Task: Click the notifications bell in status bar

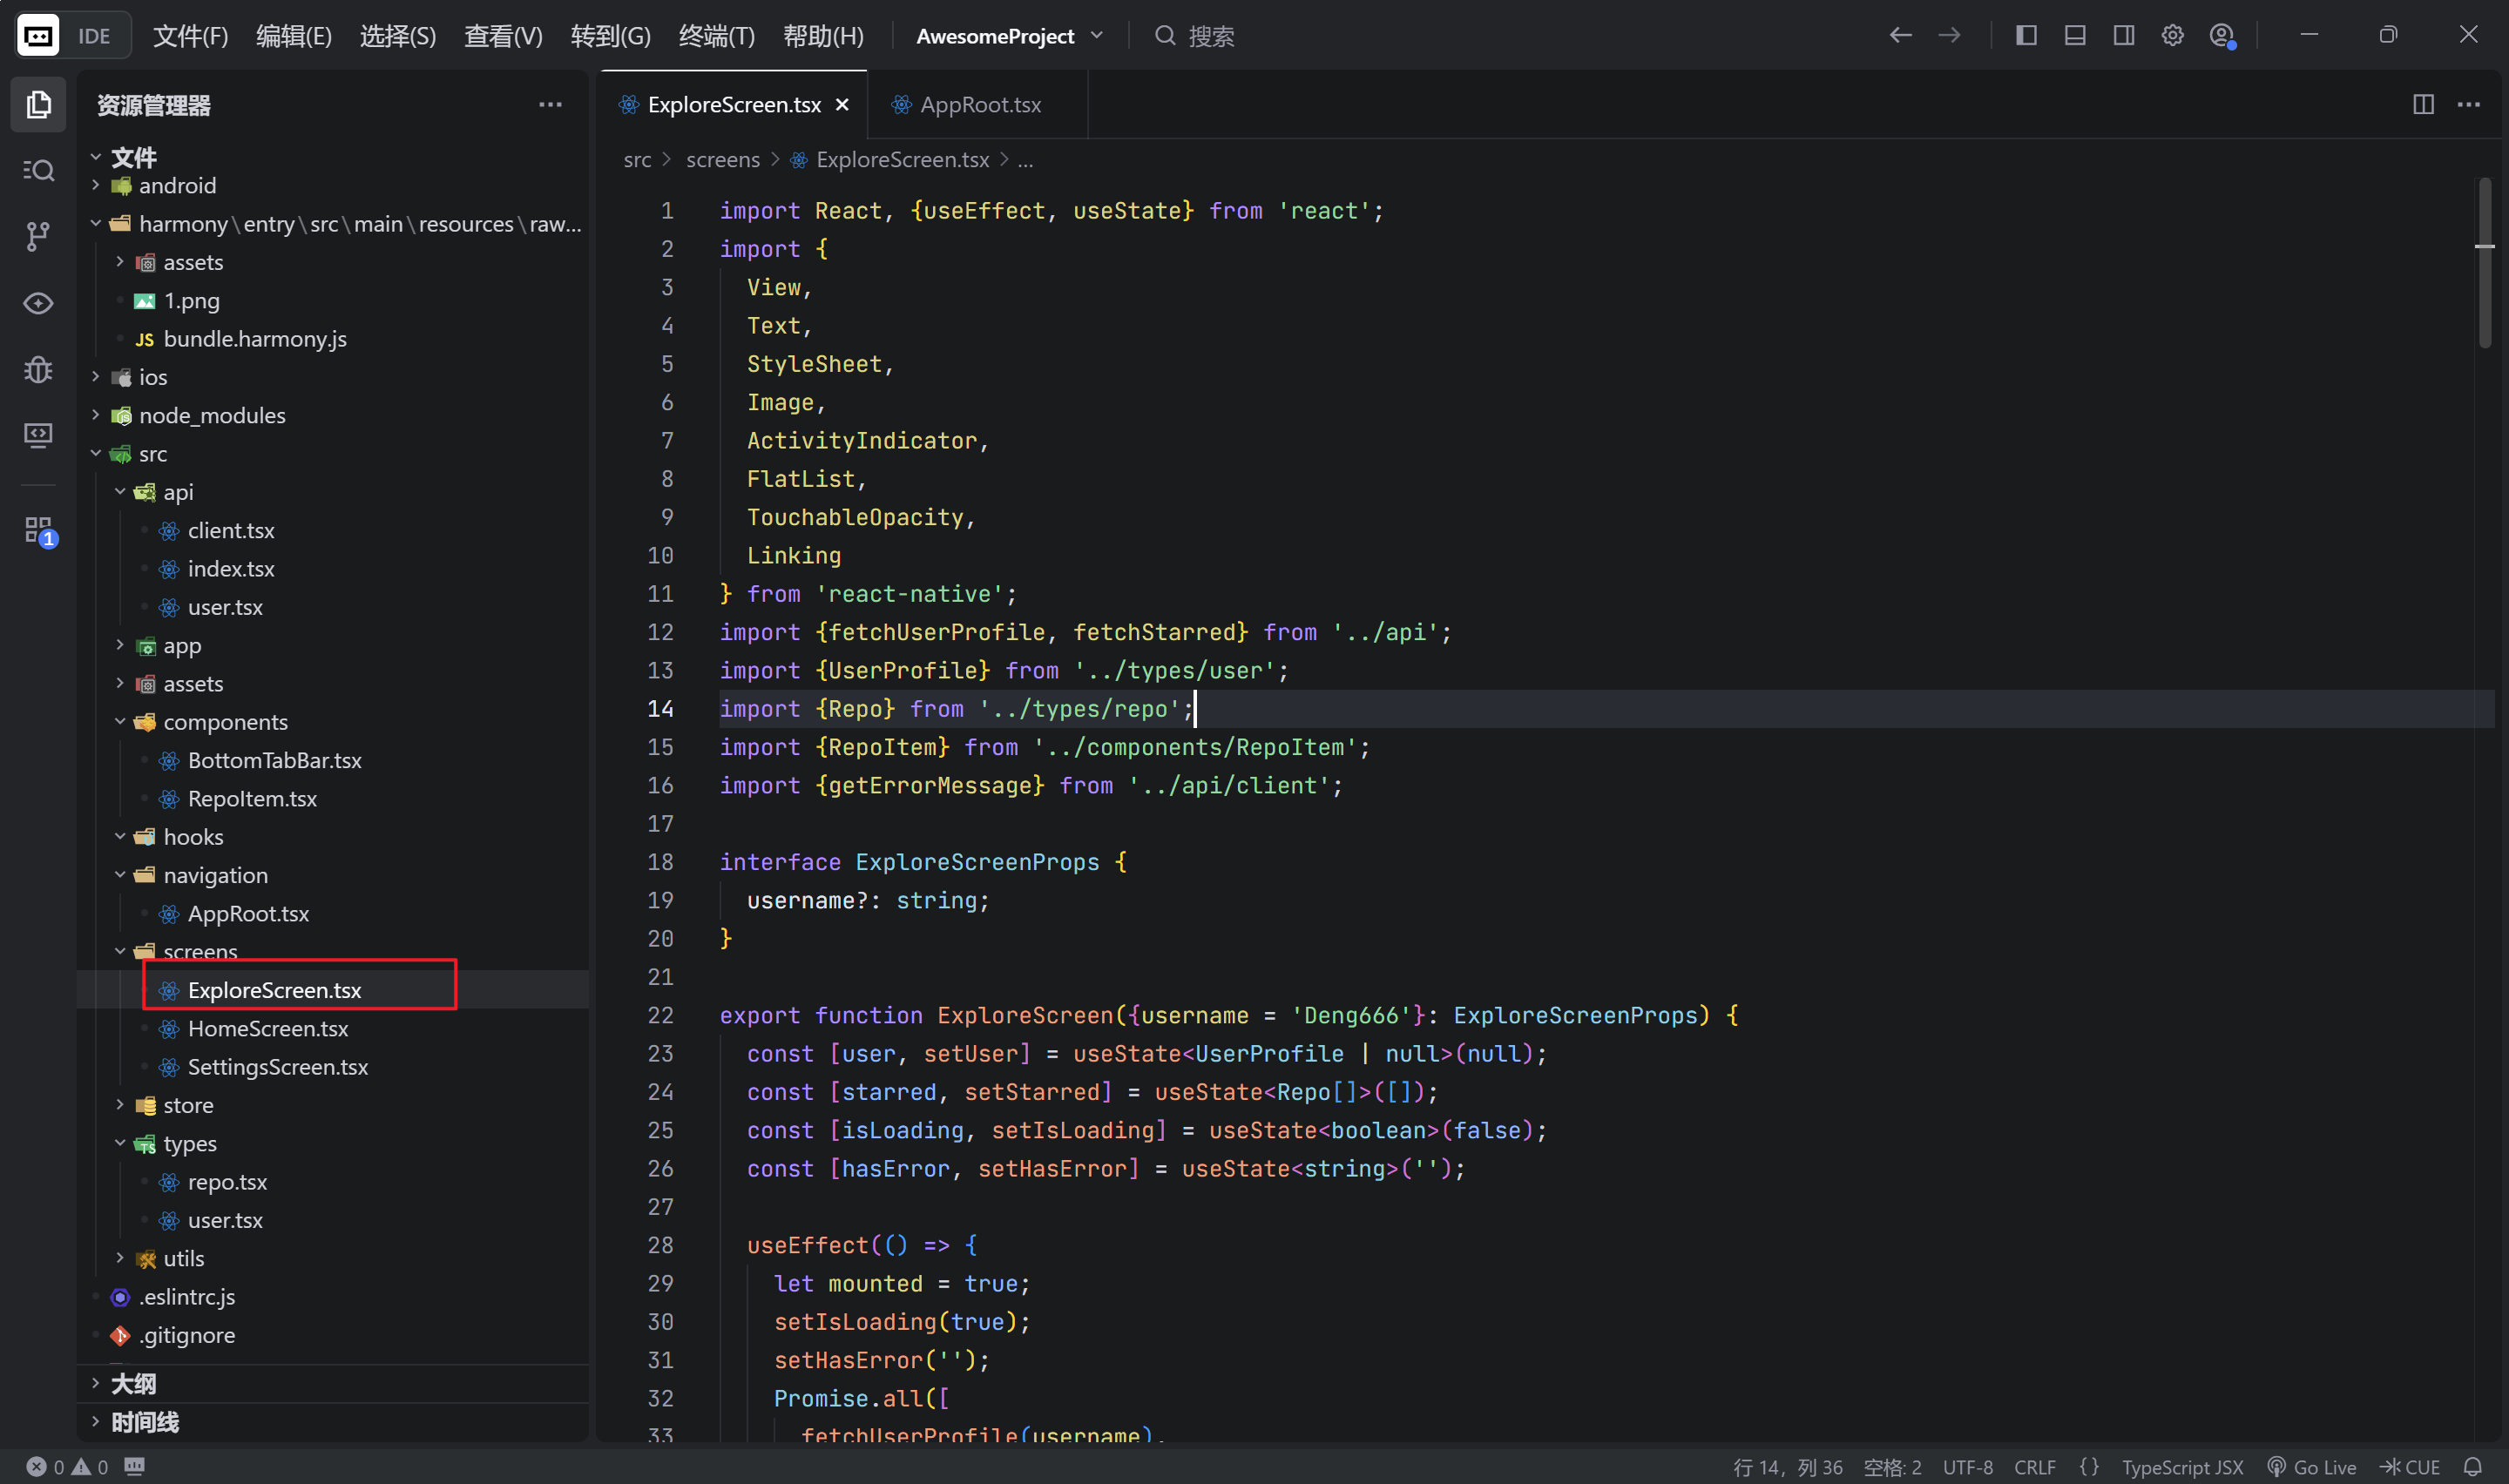Action: pyautogui.click(x=2472, y=1466)
